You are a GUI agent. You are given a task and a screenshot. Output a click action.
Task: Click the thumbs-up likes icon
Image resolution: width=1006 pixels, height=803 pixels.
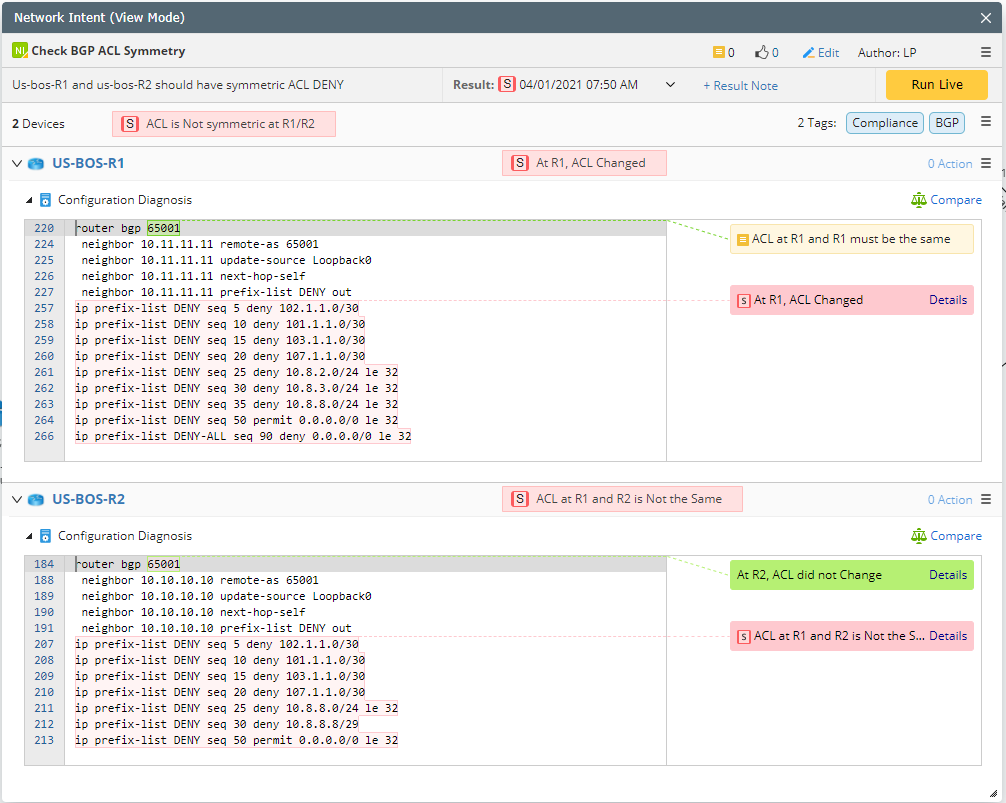(762, 52)
